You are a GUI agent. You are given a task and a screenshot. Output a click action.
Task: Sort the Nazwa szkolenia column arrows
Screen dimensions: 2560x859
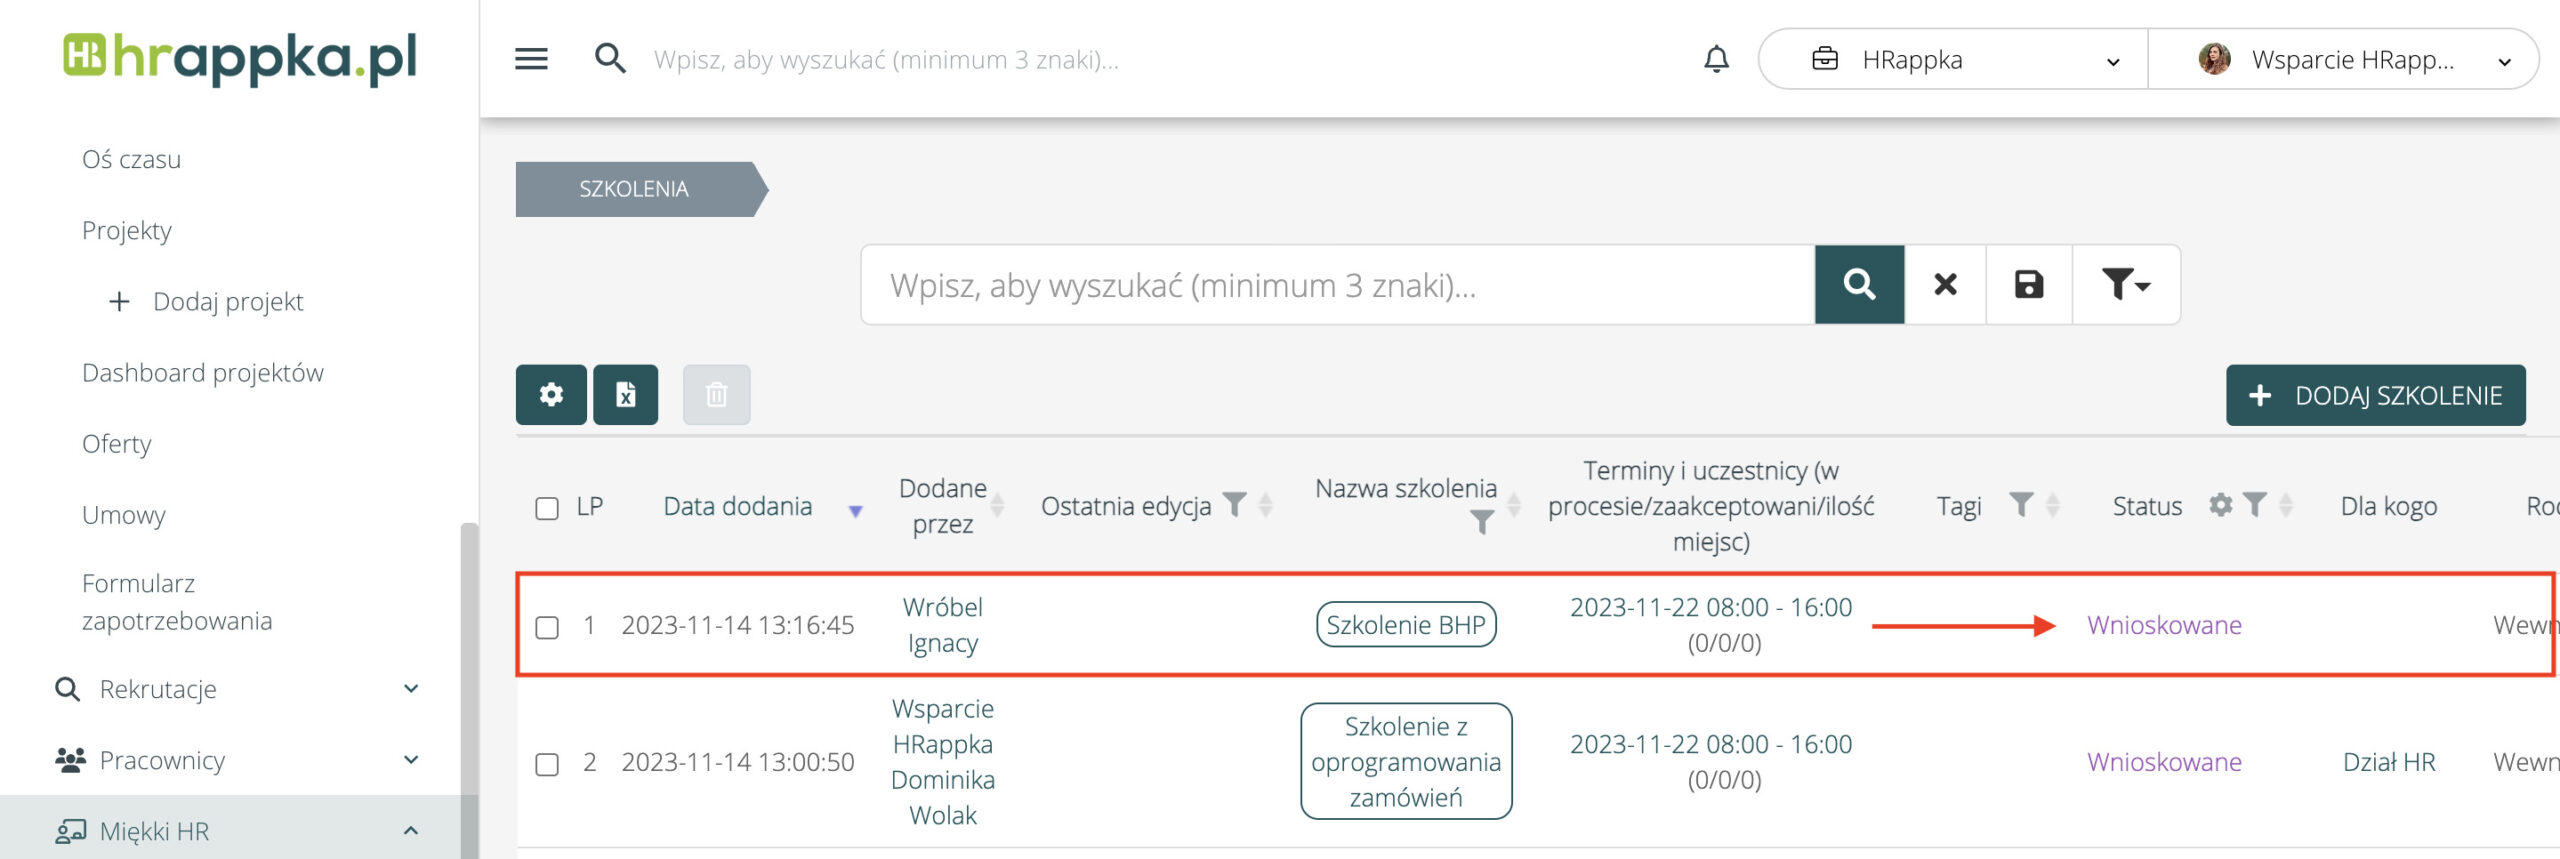click(x=1514, y=506)
